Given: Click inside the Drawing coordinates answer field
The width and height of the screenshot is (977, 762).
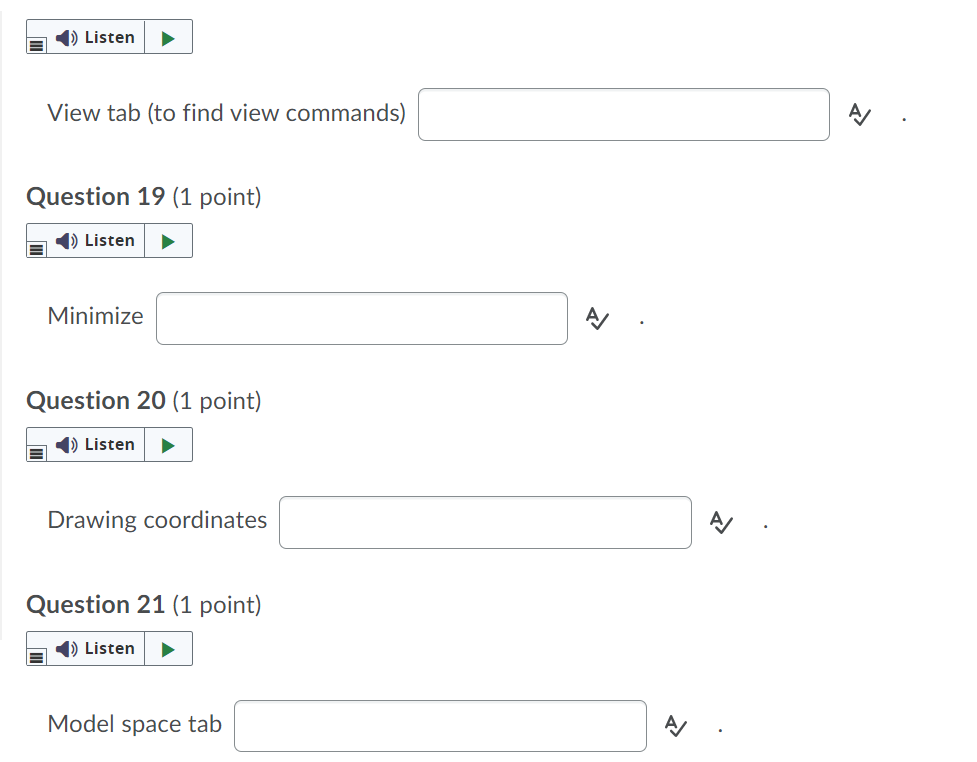Looking at the screenshot, I should point(485,522).
